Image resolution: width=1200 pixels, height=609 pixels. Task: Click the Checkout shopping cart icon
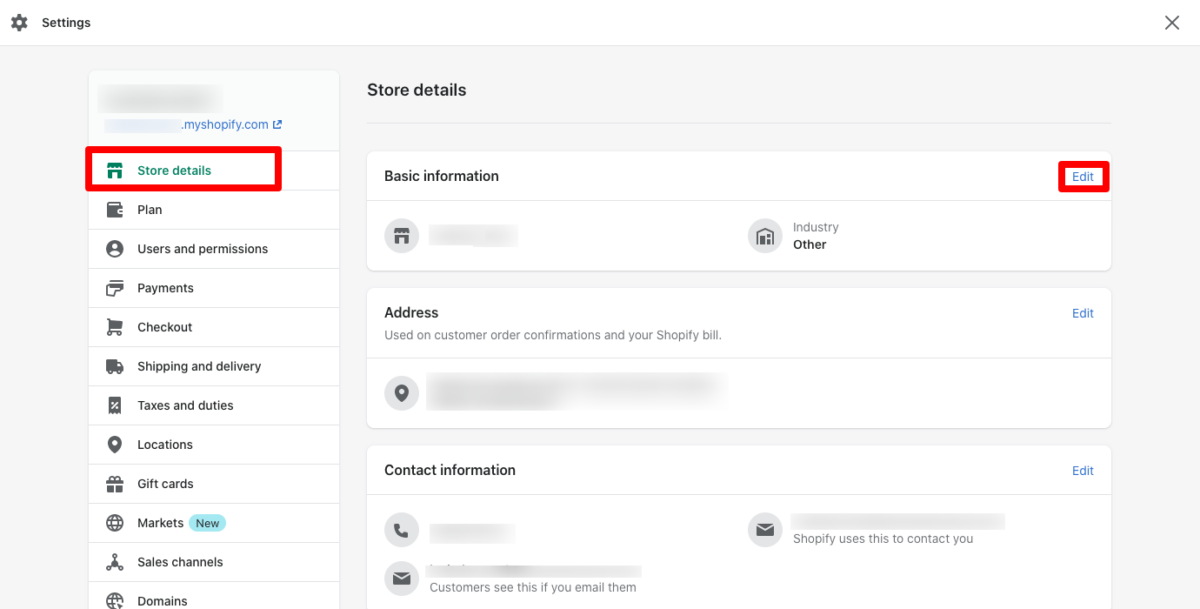115,327
